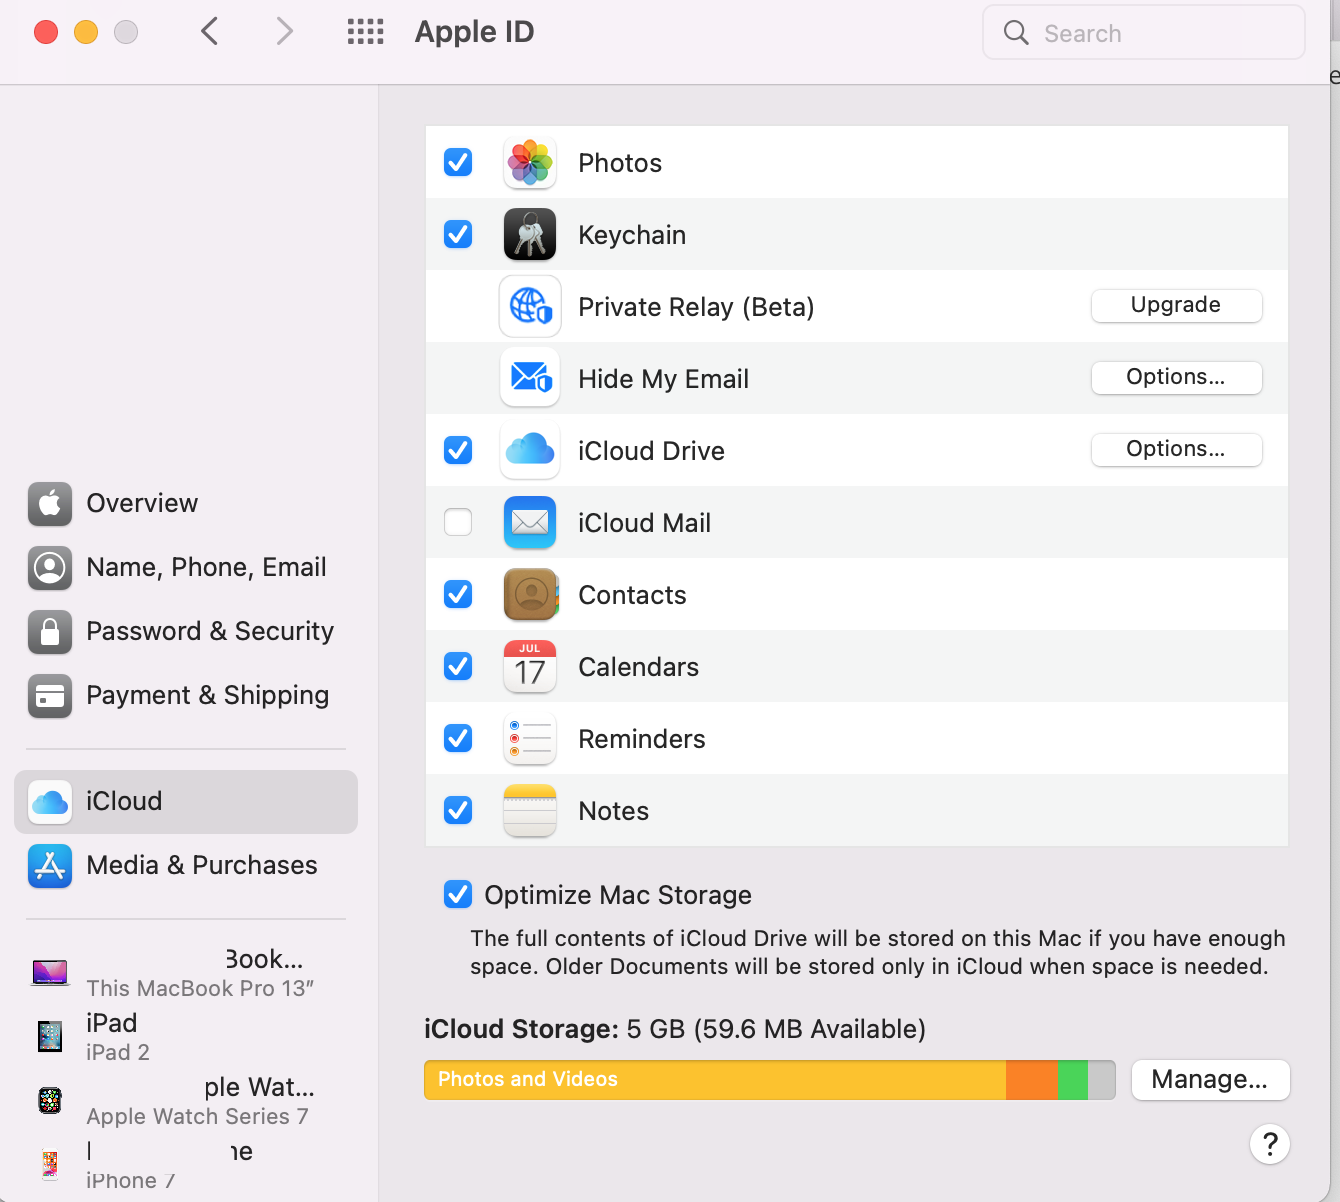
Task: Click the Contacts app icon
Action: point(530,595)
